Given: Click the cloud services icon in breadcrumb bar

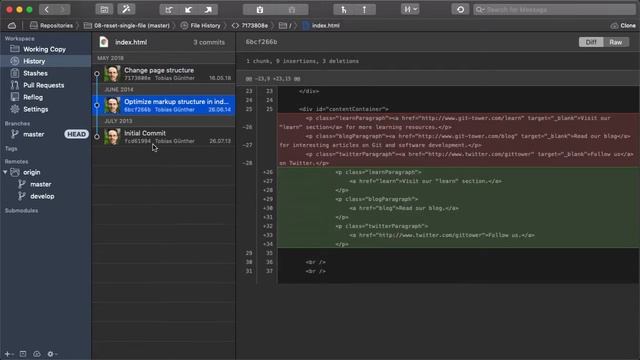Looking at the screenshot, I should [12, 25].
